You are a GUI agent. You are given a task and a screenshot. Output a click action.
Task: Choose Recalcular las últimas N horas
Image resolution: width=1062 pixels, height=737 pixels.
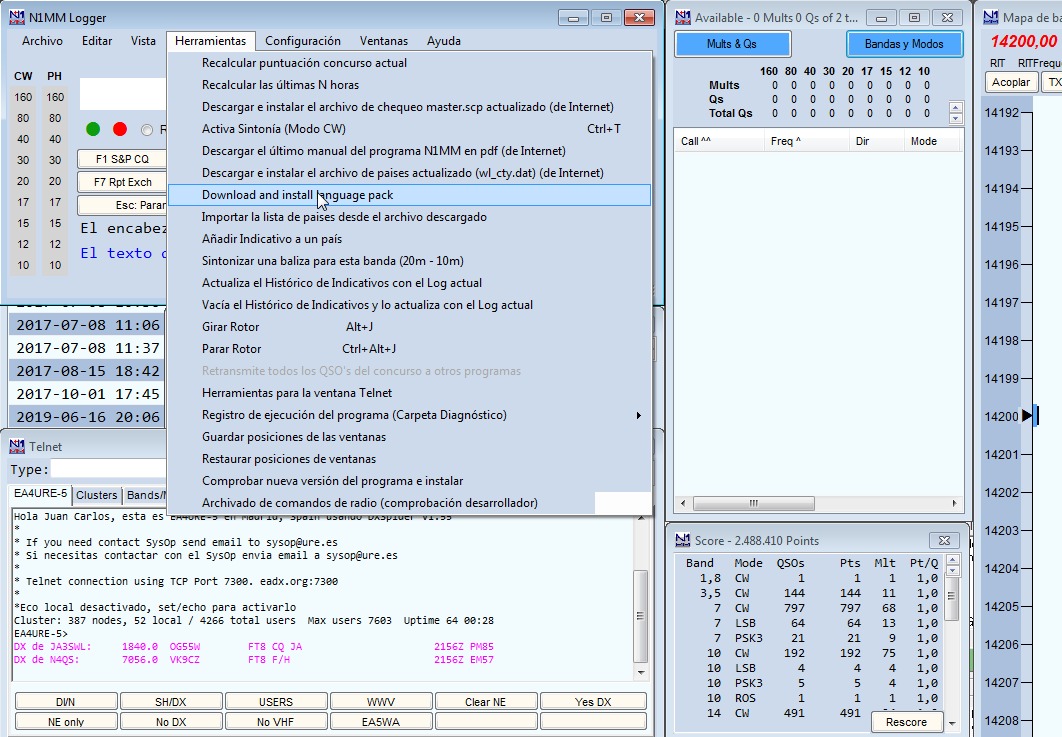coord(409,85)
